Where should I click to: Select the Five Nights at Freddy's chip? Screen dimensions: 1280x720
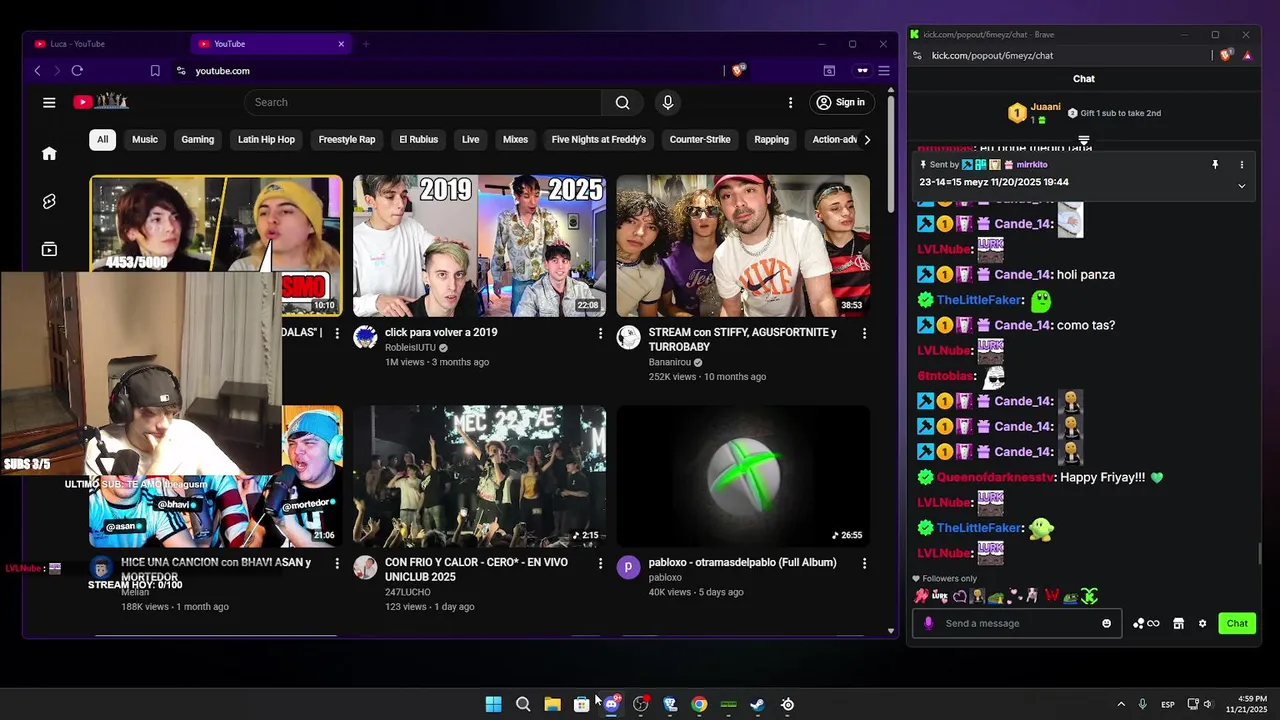click(x=599, y=140)
